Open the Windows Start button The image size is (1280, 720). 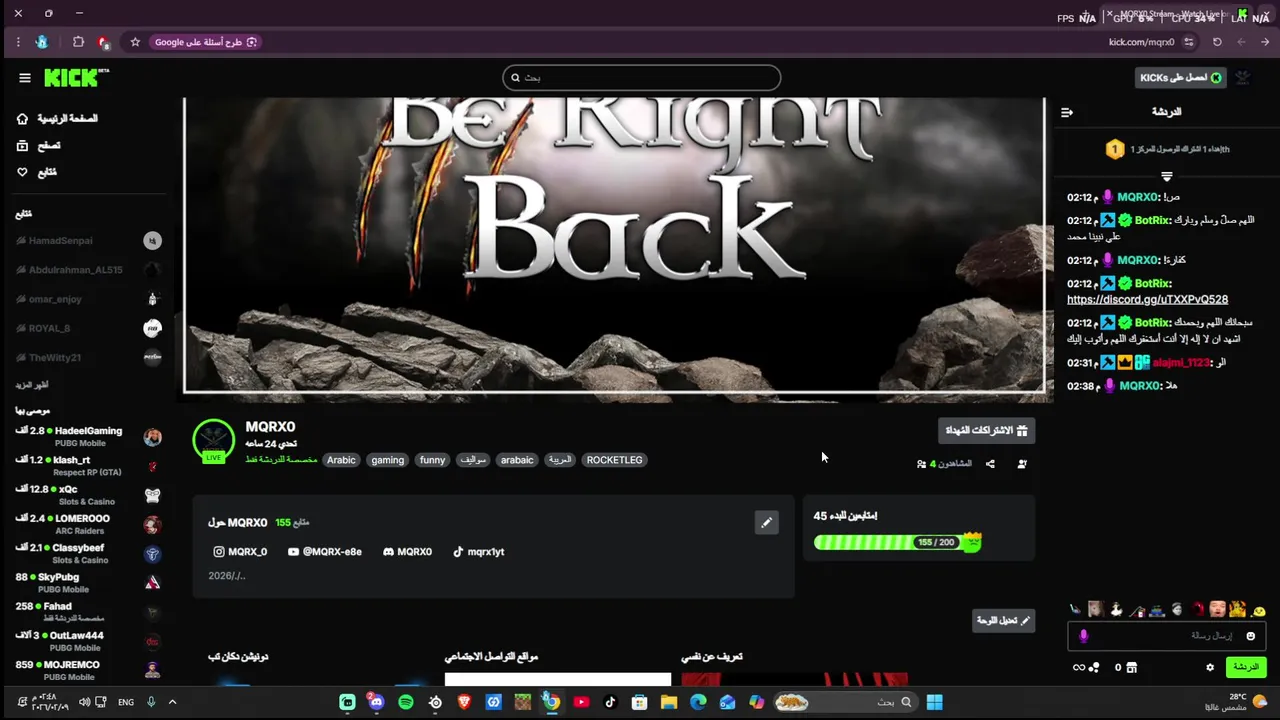tap(934, 702)
